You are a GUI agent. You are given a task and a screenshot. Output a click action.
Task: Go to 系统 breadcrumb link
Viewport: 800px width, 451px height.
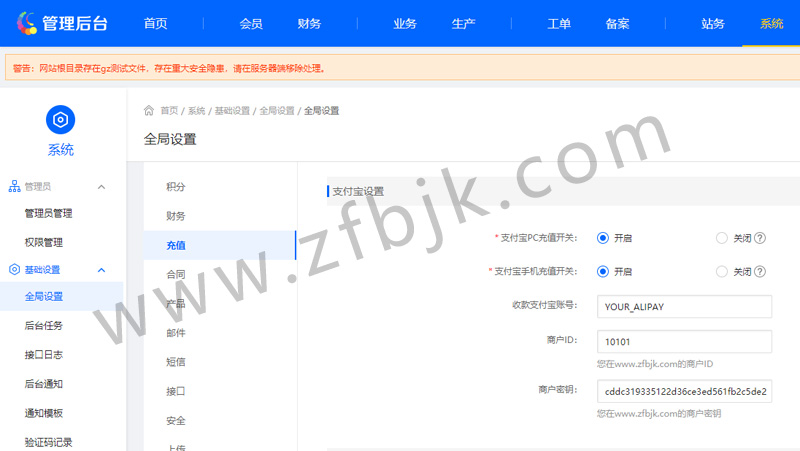point(196,111)
